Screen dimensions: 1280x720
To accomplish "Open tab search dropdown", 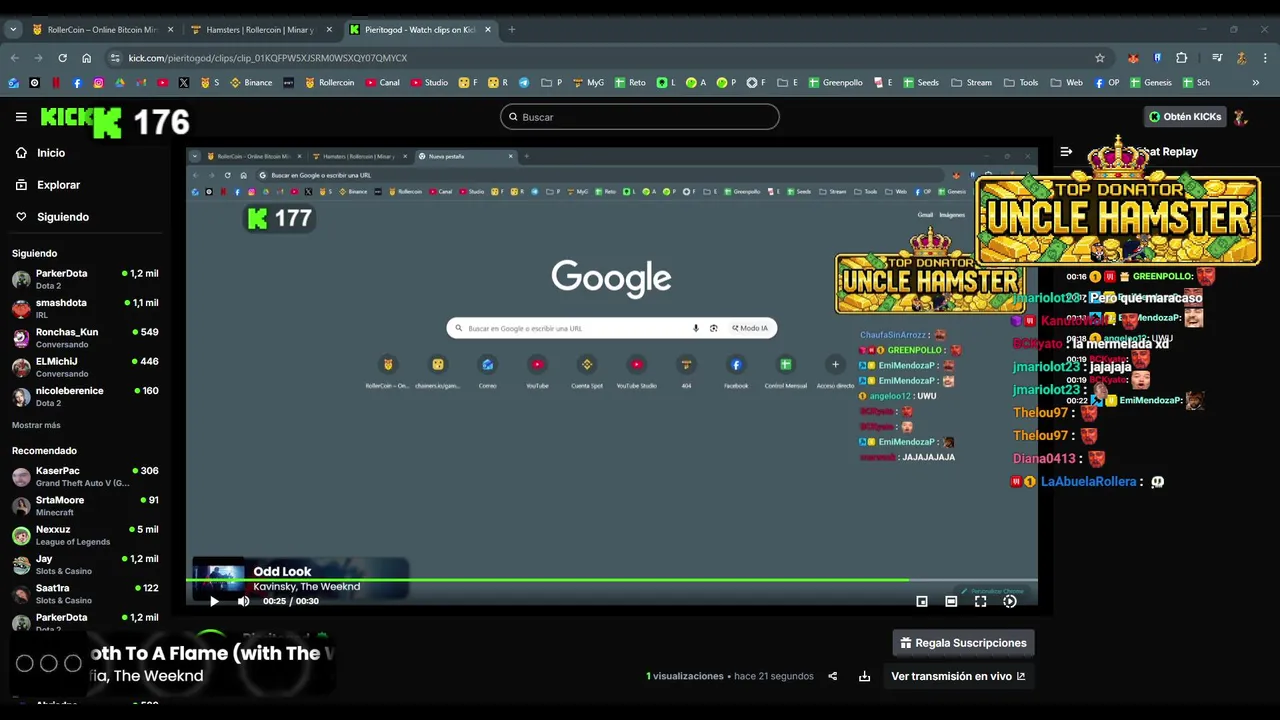I will tap(13, 30).
